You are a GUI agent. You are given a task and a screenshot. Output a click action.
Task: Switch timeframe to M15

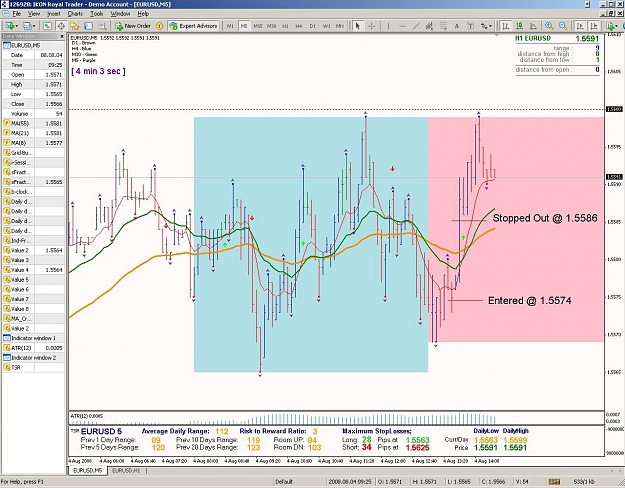[x=258, y=26]
